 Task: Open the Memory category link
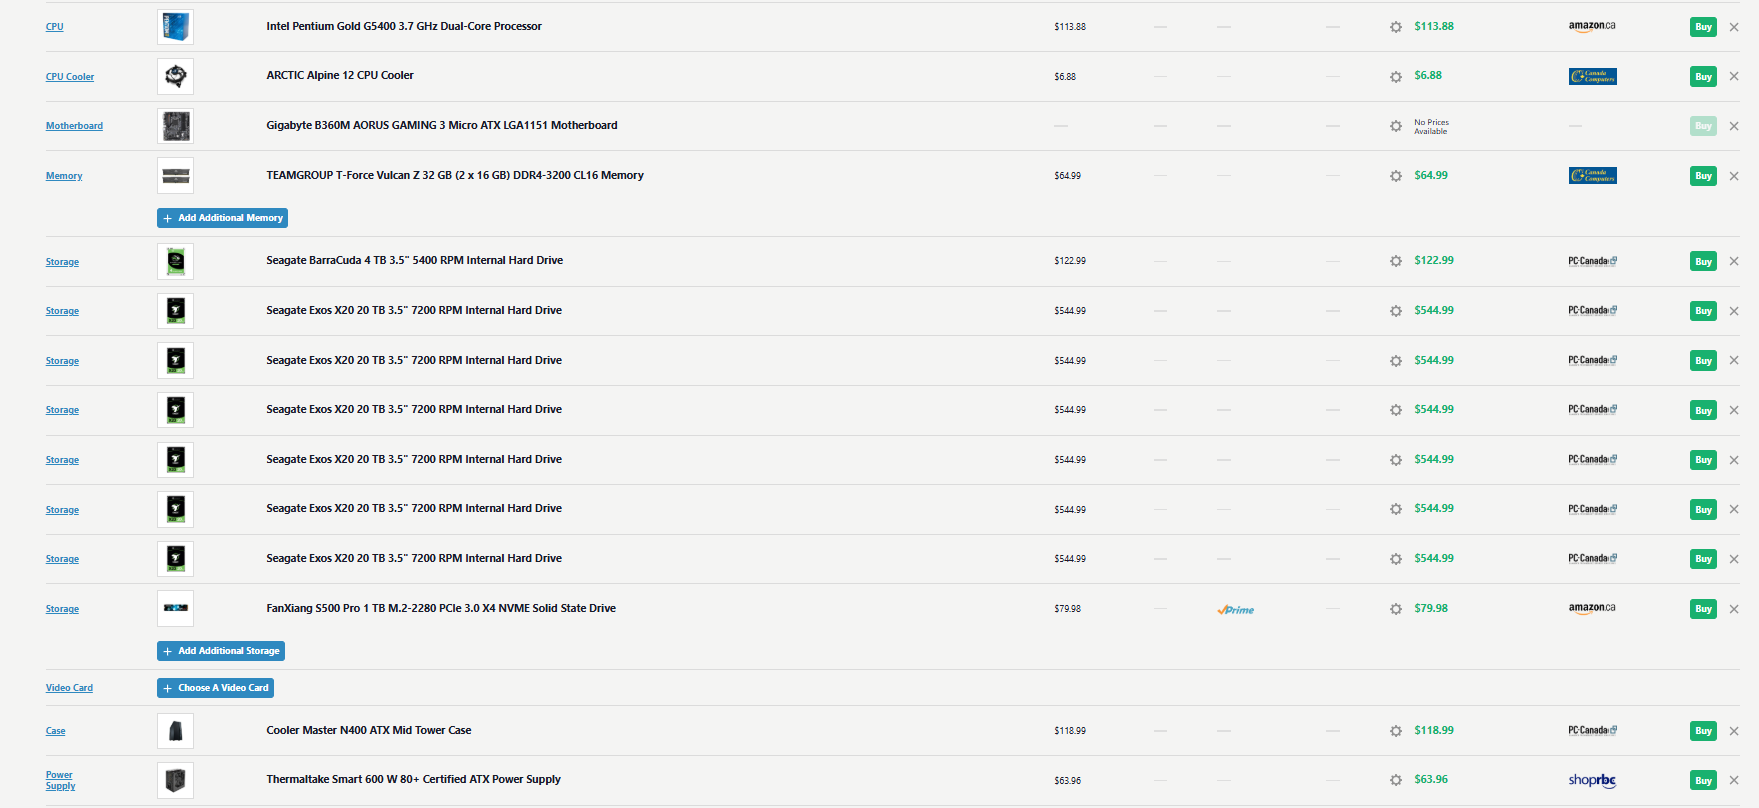point(64,176)
